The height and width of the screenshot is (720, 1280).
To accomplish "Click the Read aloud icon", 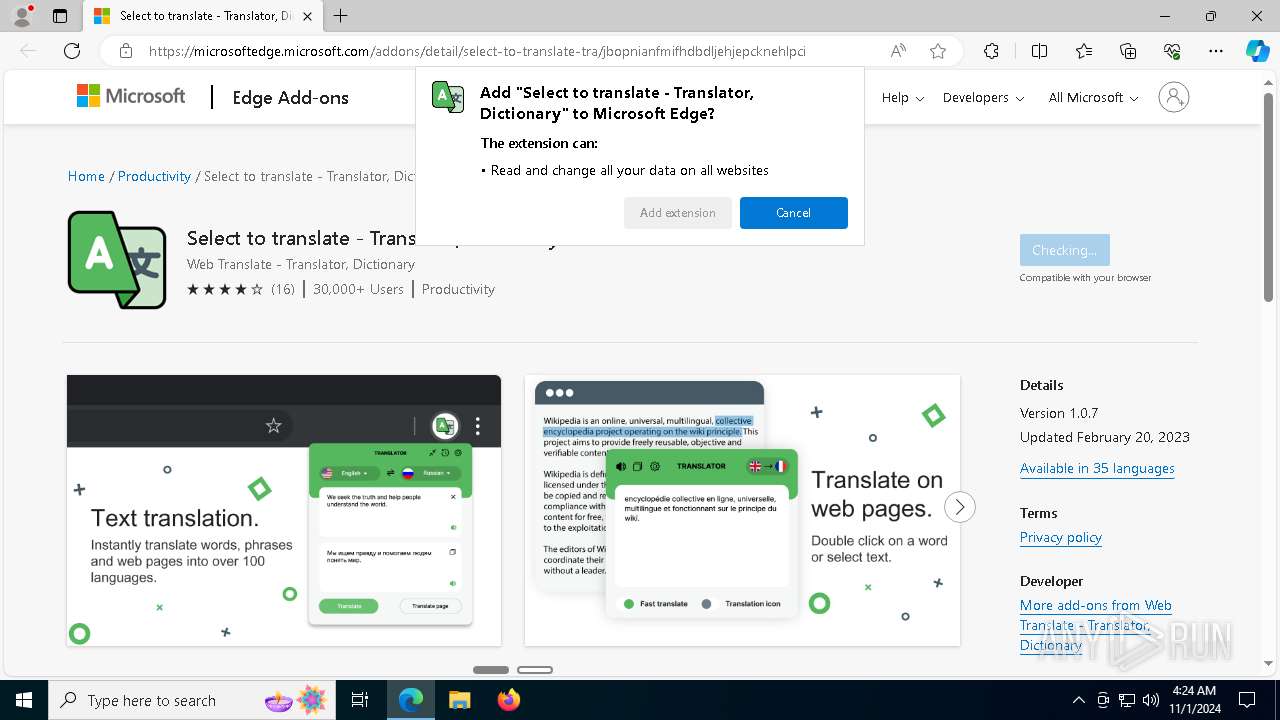I will (898, 51).
